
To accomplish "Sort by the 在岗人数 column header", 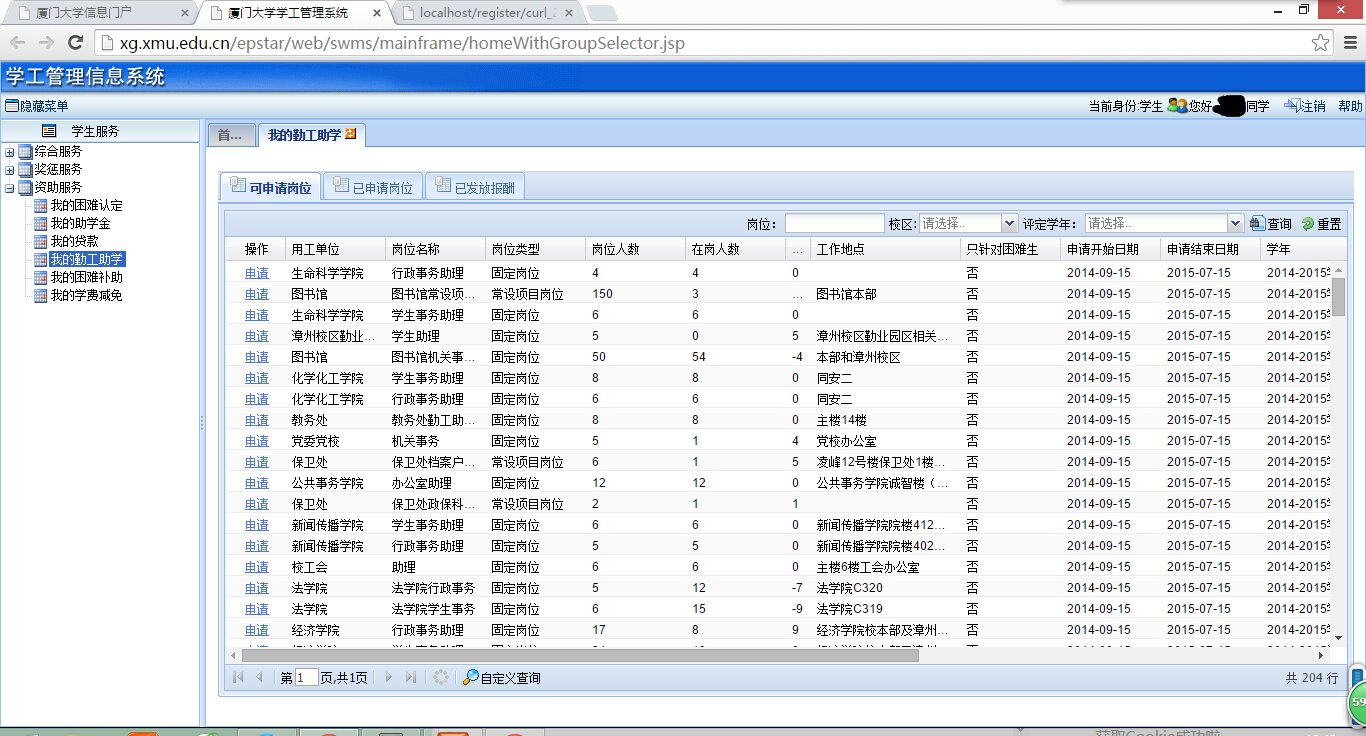I will pyautogui.click(x=735, y=250).
